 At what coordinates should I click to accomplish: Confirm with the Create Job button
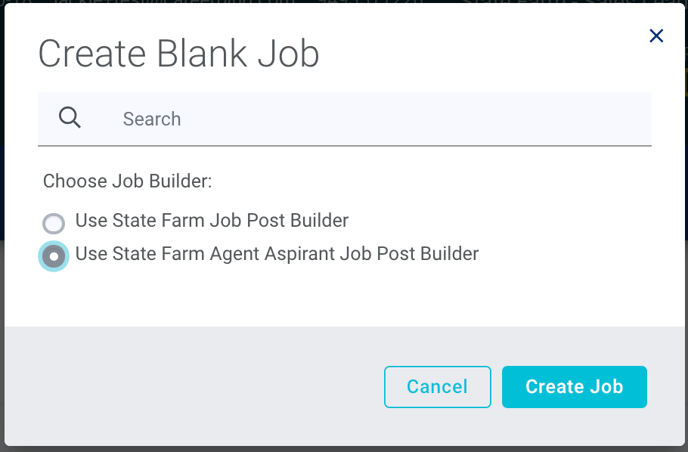pyautogui.click(x=574, y=387)
